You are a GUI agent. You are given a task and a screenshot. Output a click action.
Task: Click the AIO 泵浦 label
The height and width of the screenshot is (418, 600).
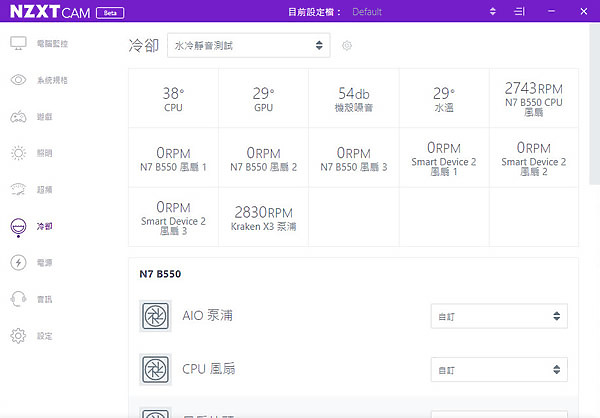click(x=207, y=315)
